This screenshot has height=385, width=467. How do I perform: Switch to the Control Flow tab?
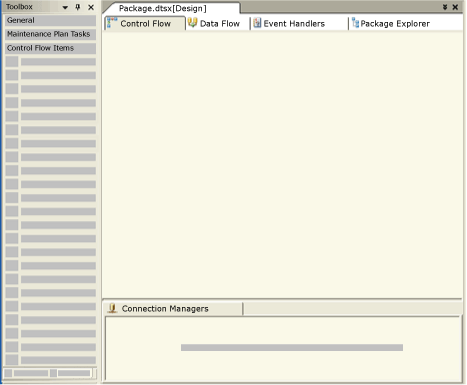(x=145, y=23)
